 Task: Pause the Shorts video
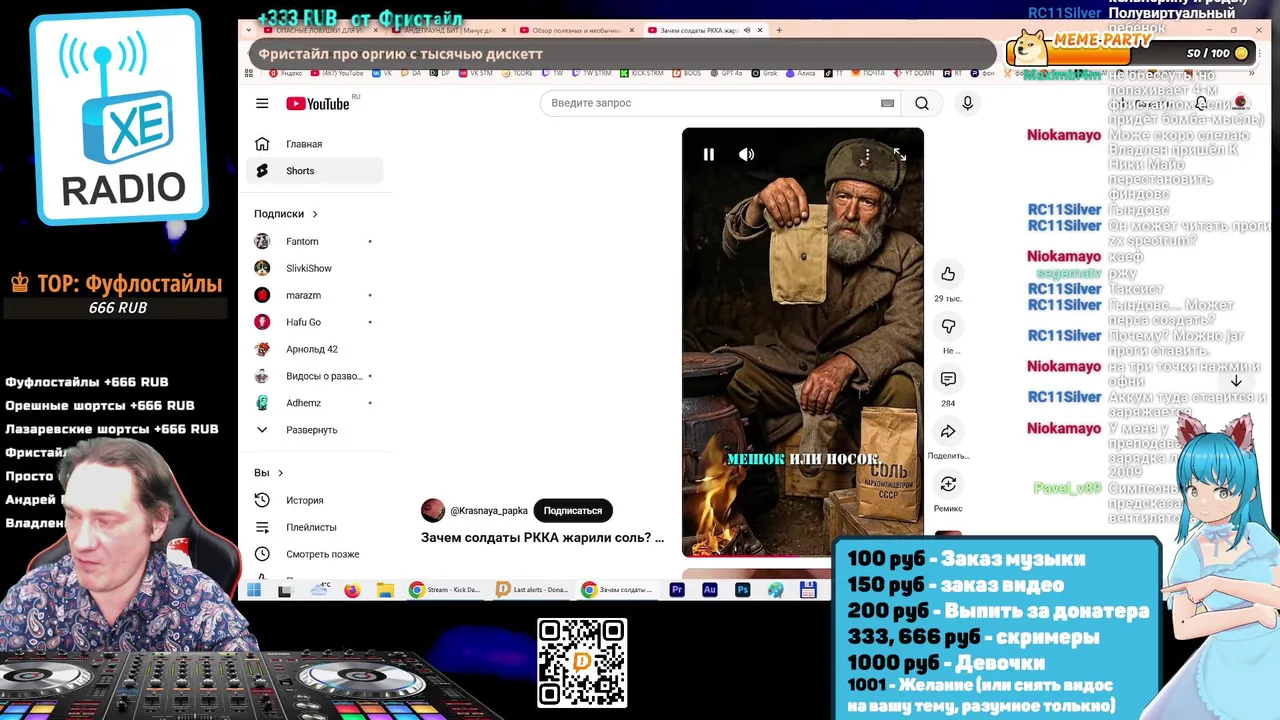click(709, 154)
